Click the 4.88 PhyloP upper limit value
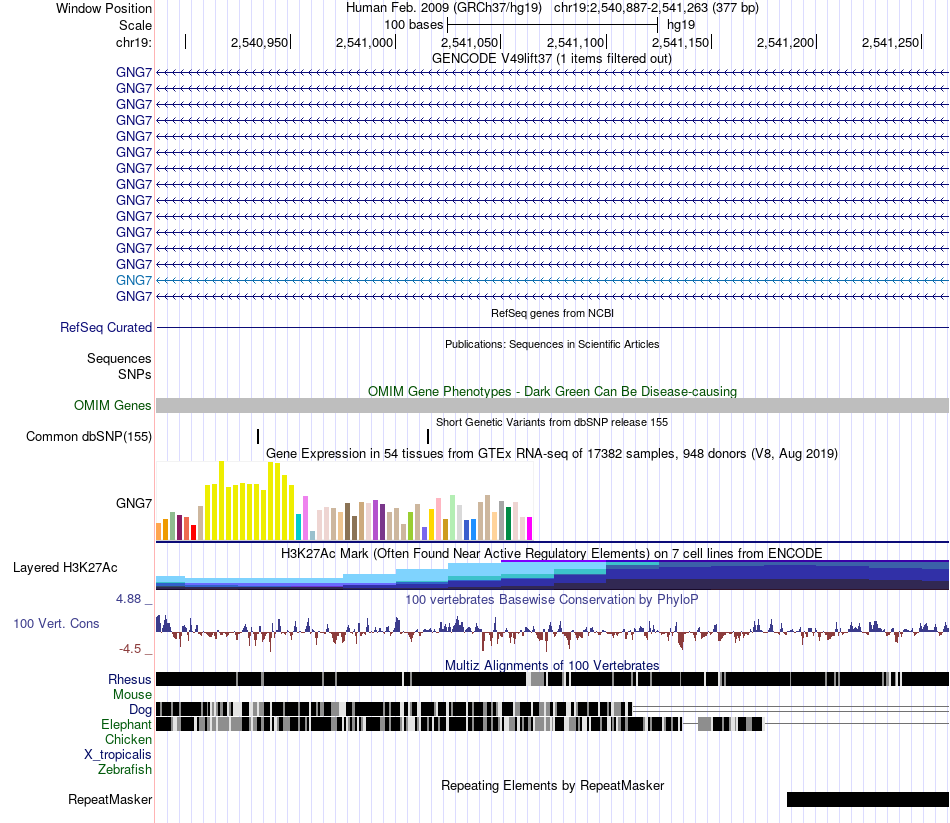Viewport: 950px width, 823px height. [x=128, y=599]
